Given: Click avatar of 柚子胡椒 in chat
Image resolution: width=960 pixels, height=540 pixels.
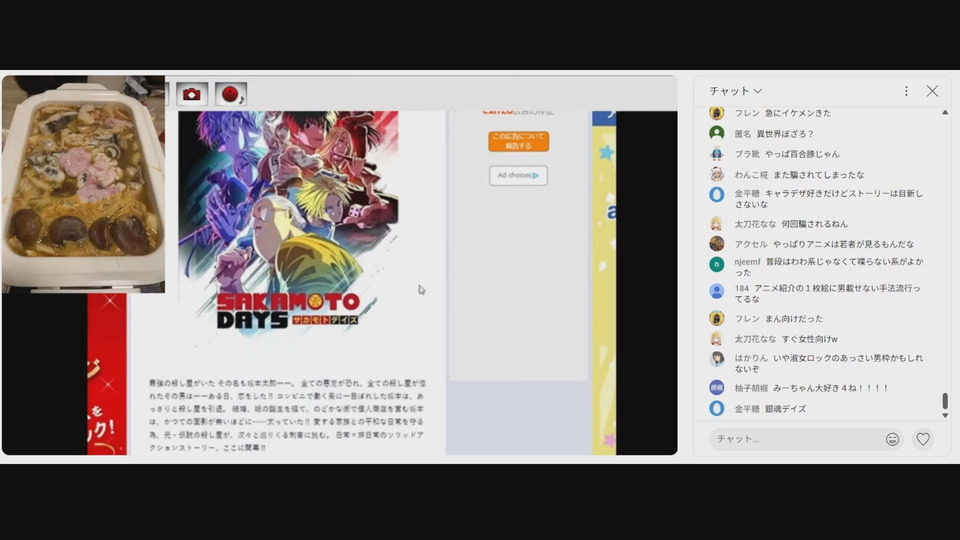Looking at the screenshot, I should (x=717, y=388).
